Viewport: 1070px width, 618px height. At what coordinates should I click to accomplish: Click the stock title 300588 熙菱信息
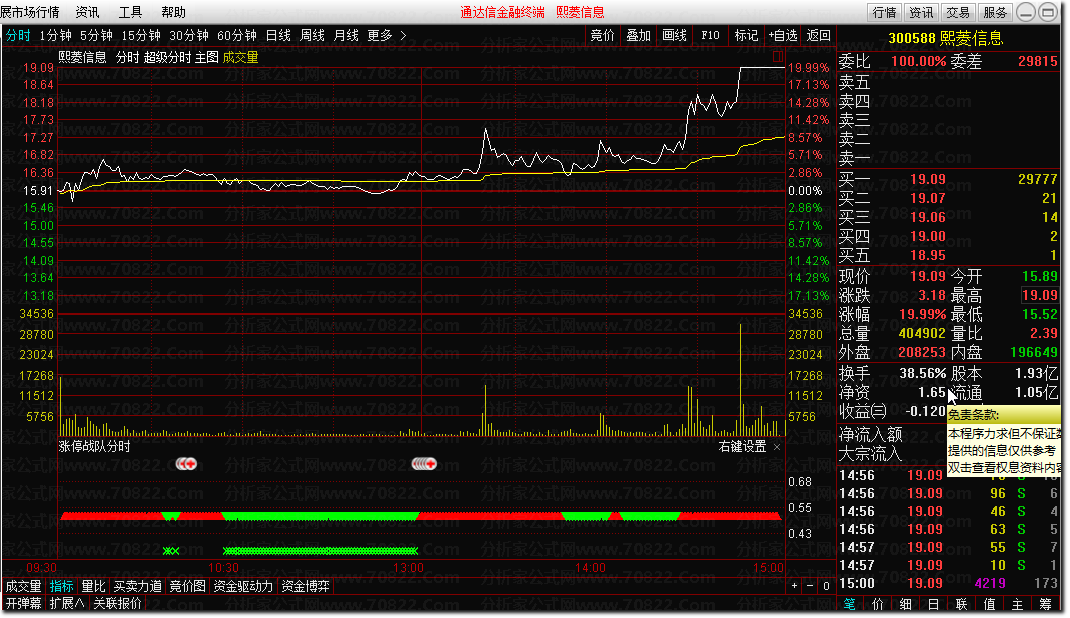coord(946,38)
